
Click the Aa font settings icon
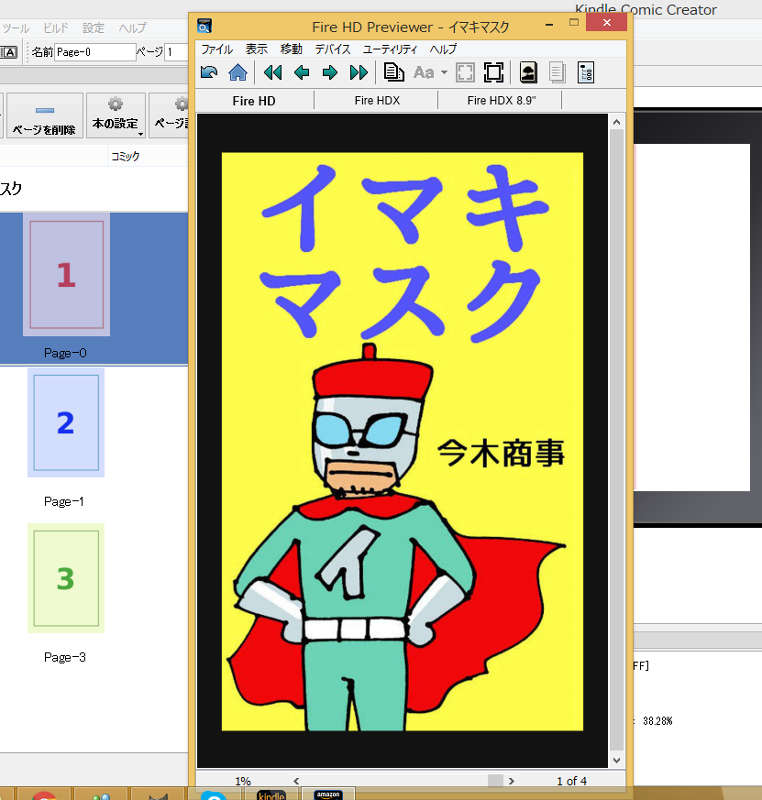[424, 72]
